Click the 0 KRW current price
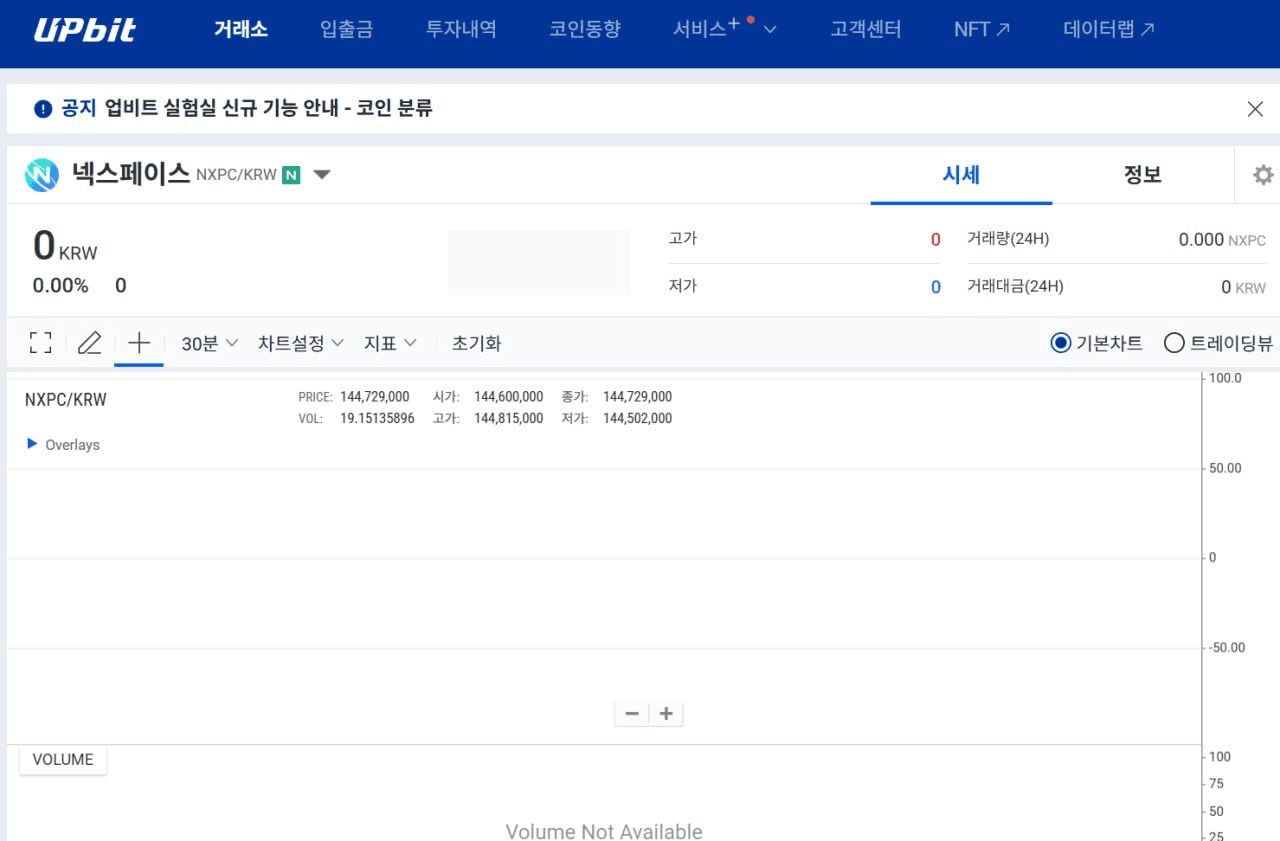 [66, 246]
